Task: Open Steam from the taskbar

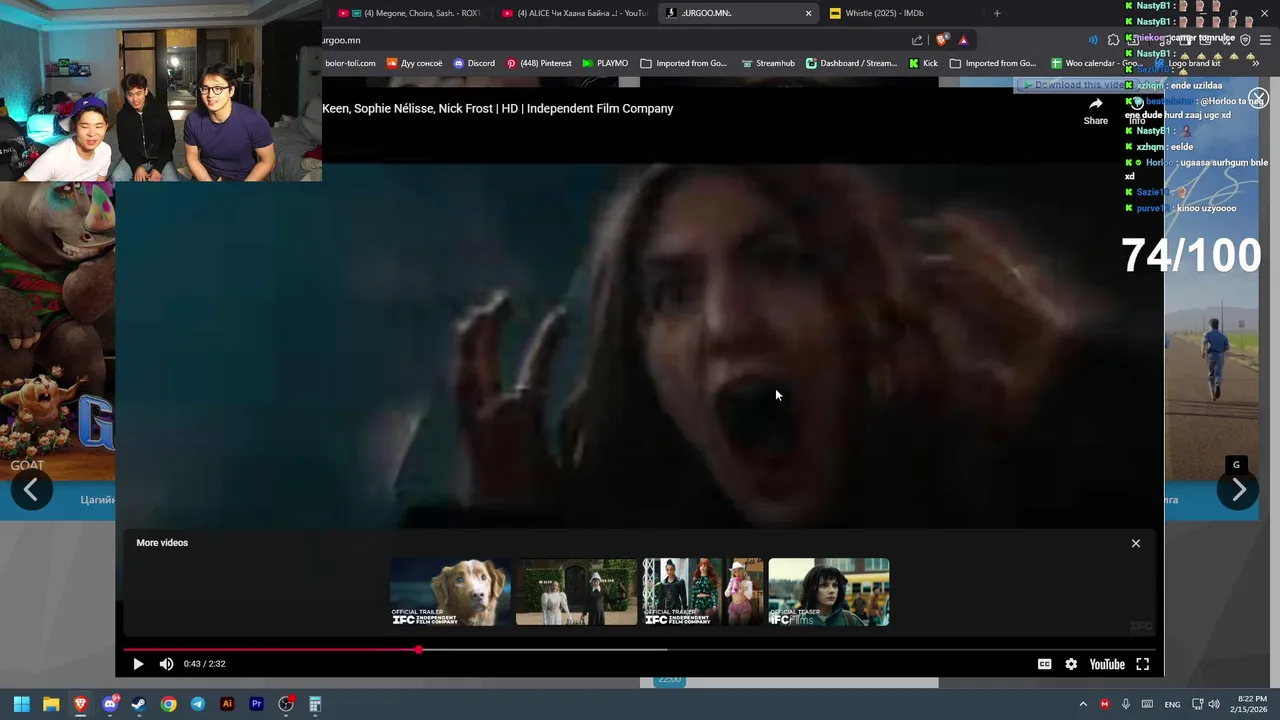Action: [x=139, y=704]
